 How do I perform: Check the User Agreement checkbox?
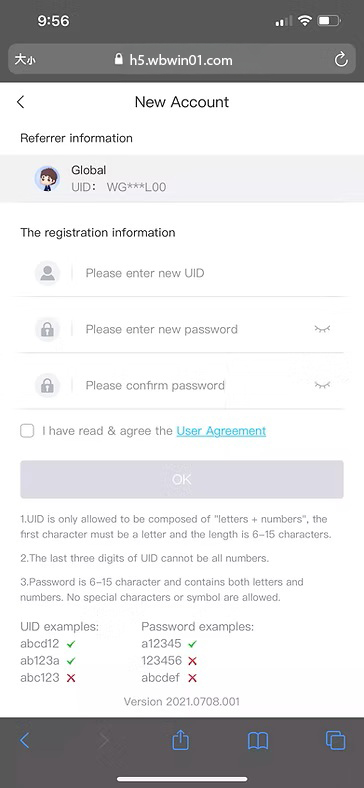point(27,431)
